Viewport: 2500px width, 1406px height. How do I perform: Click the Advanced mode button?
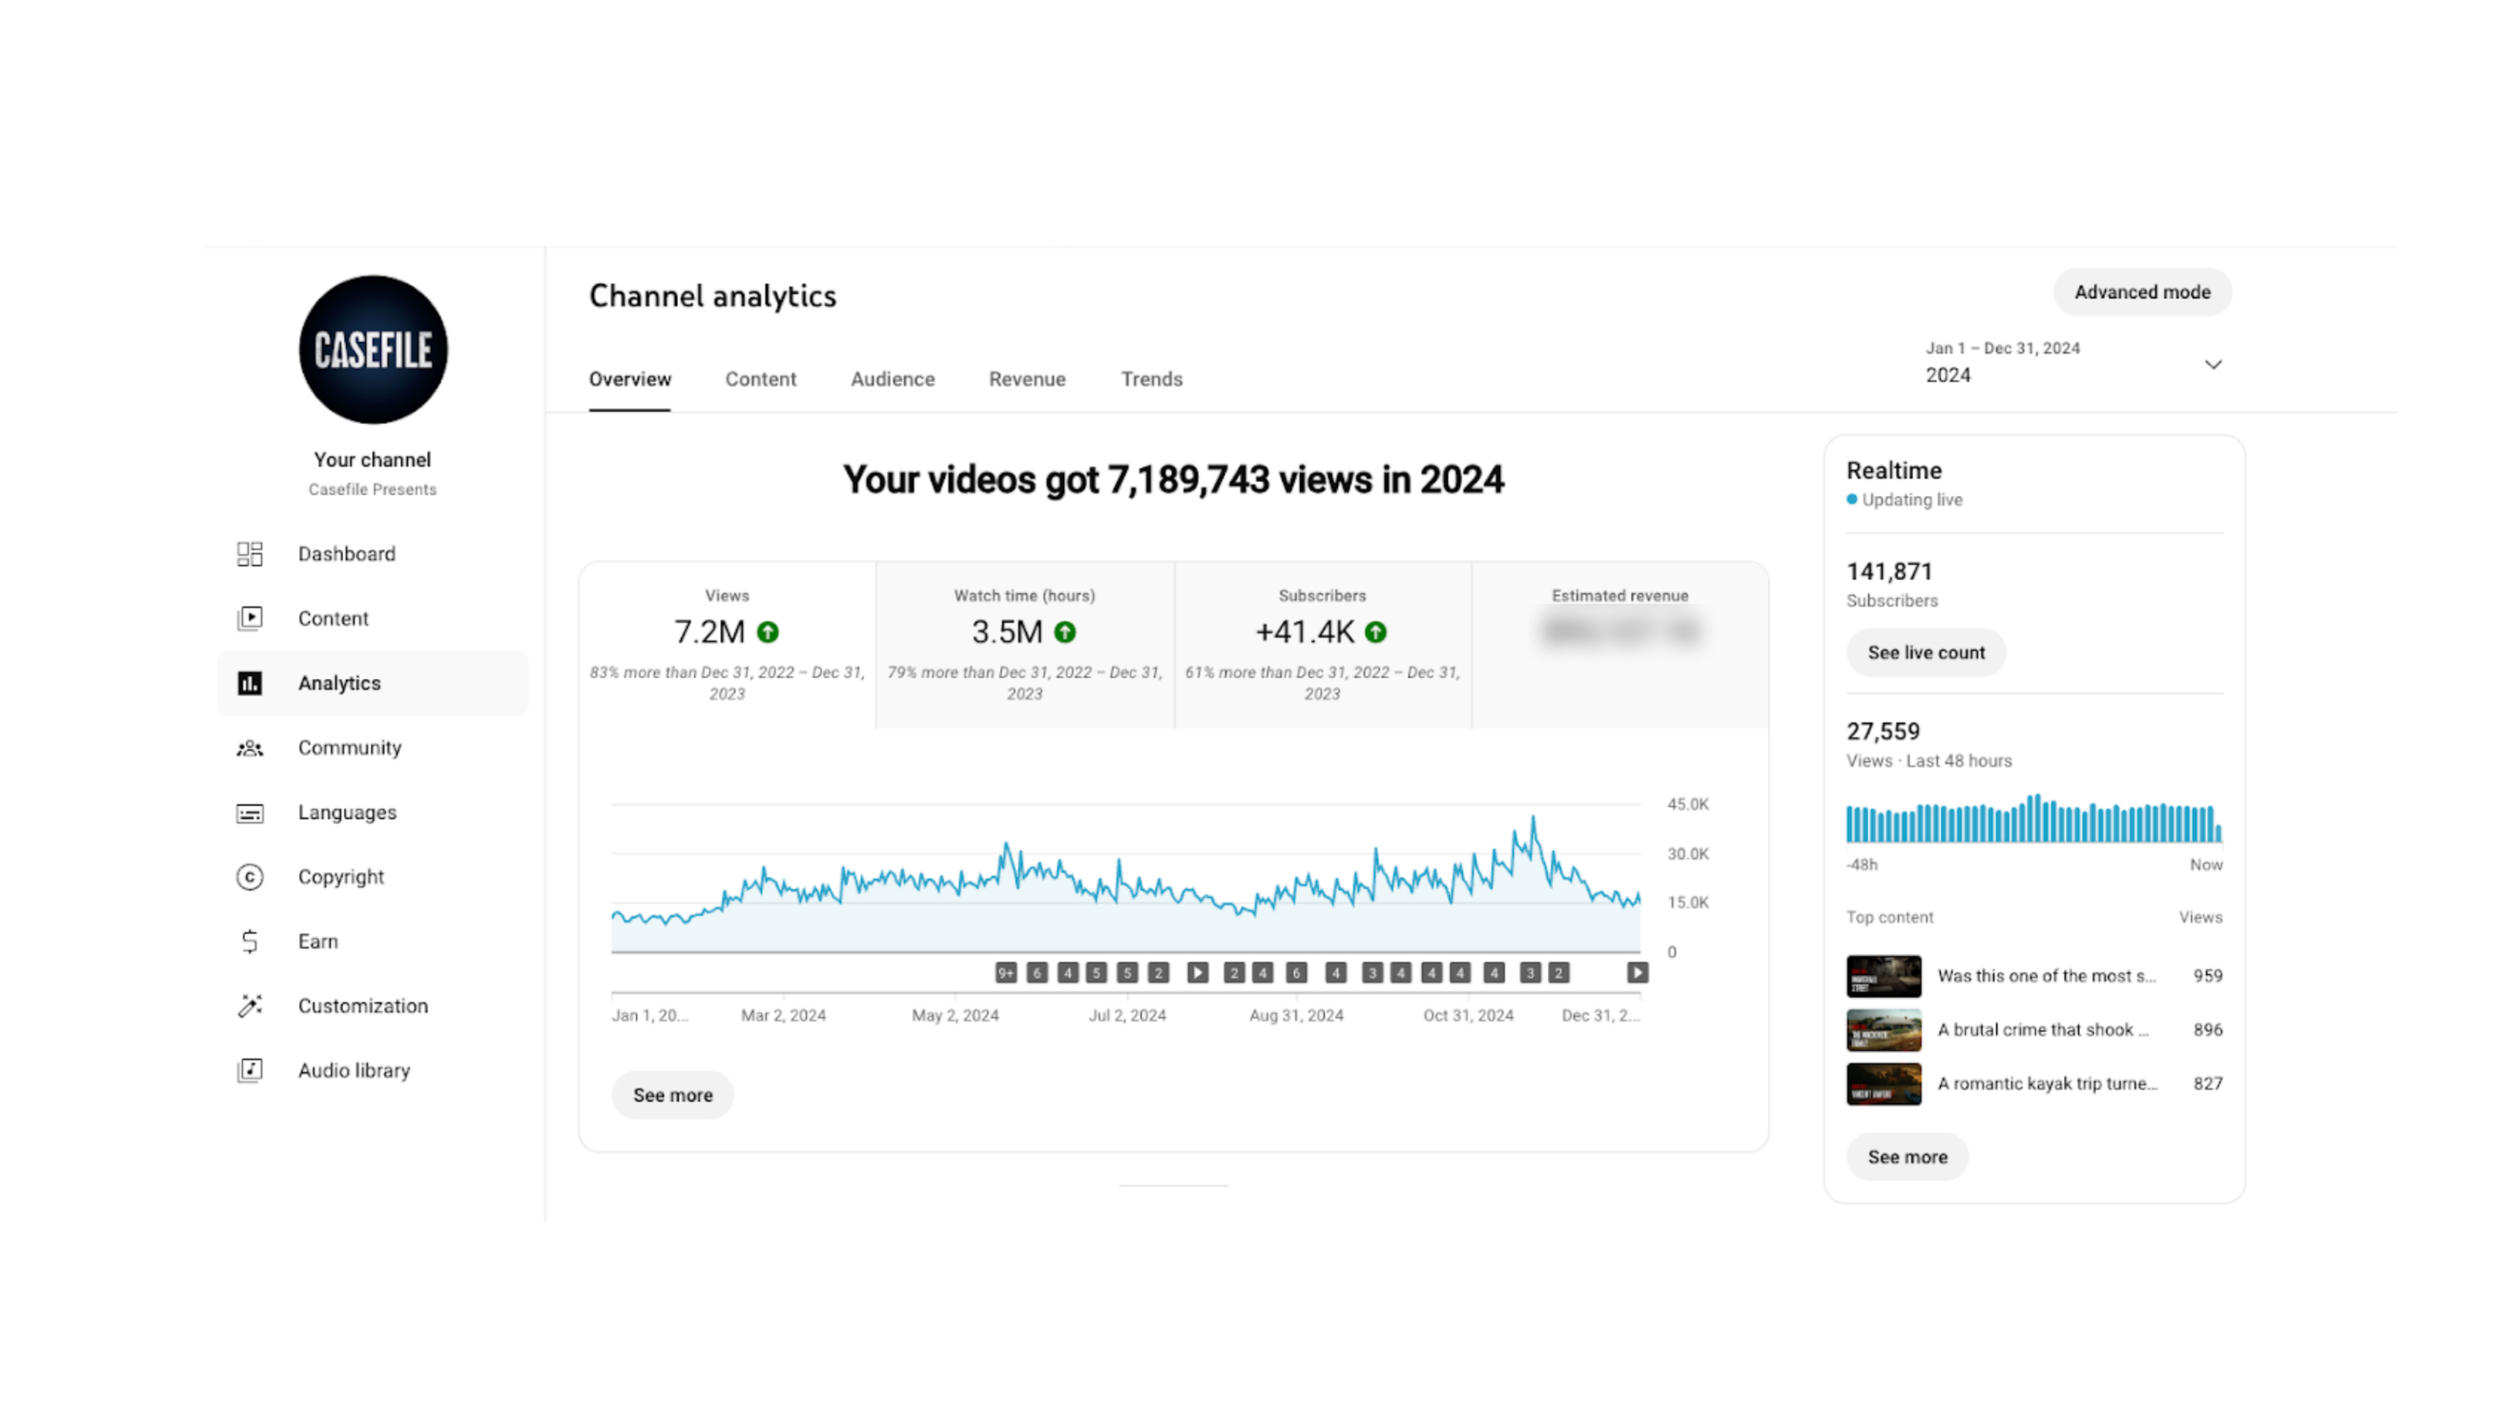click(2141, 292)
